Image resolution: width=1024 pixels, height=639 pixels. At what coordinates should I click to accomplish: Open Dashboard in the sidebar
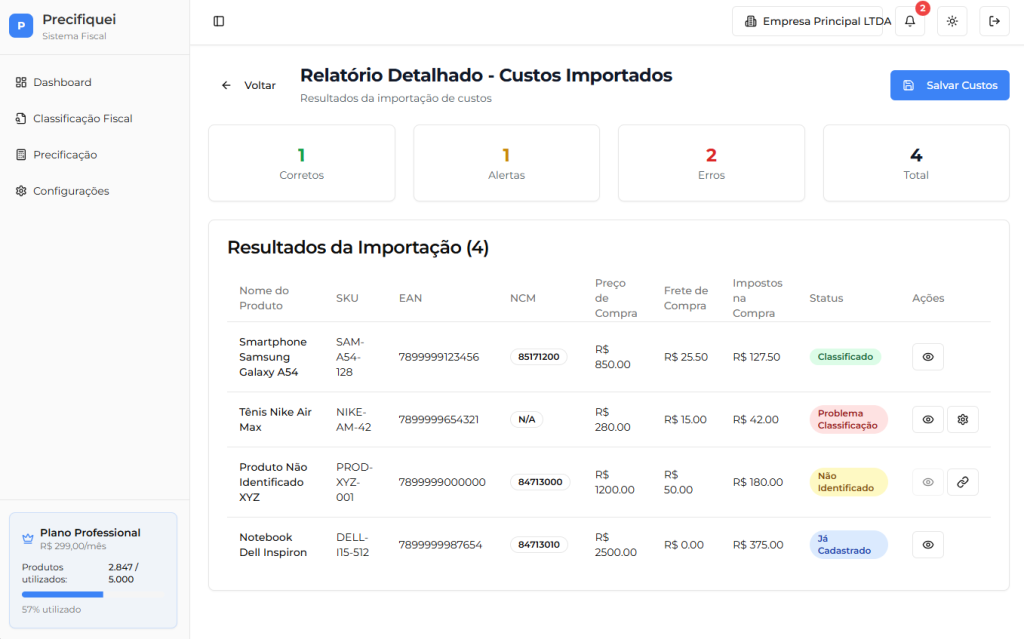click(x=62, y=82)
